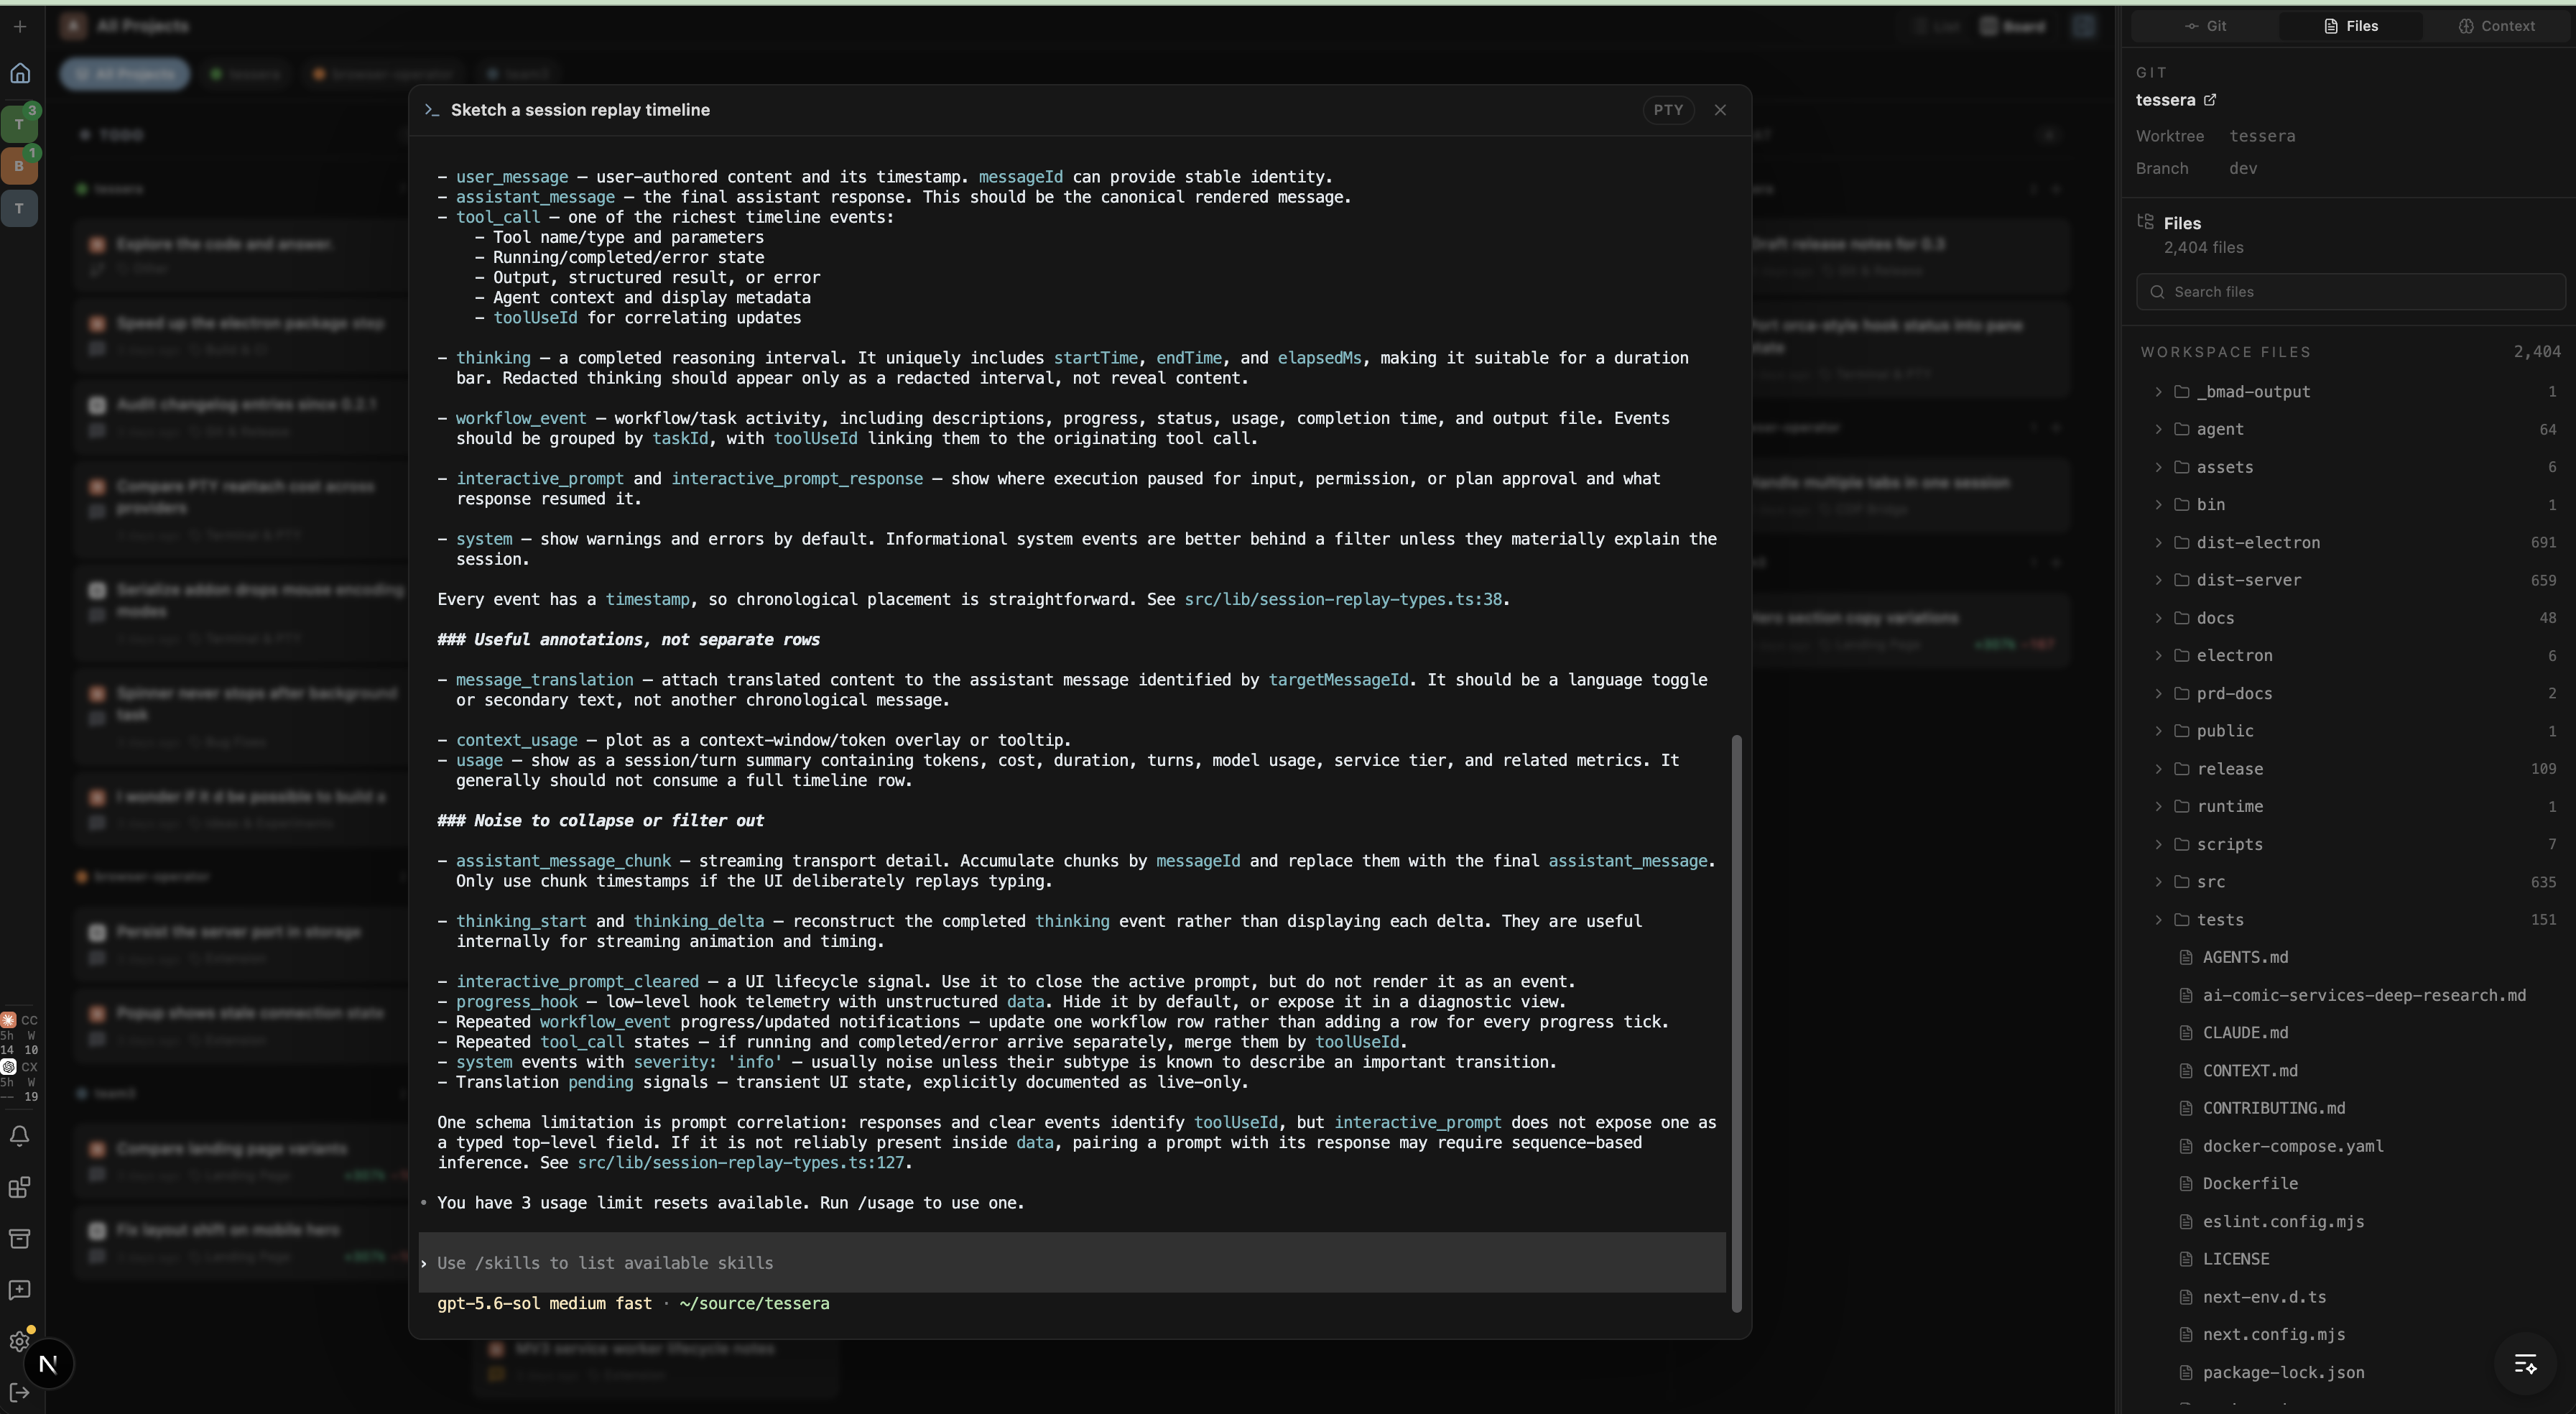Expand the scripts folder chevron

point(2158,844)
